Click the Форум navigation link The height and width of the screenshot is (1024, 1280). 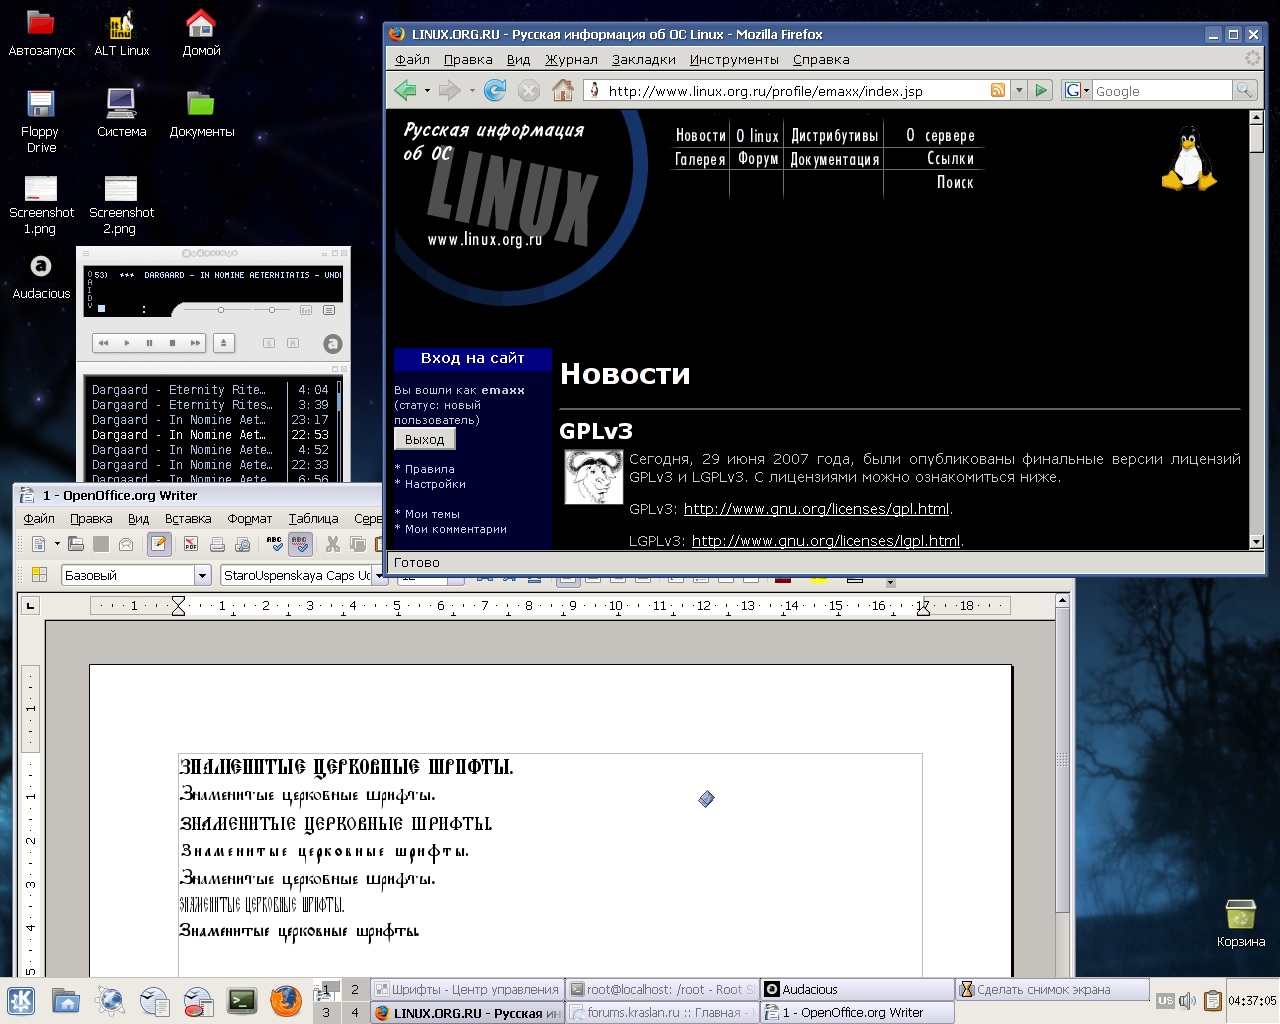[758, 159]
